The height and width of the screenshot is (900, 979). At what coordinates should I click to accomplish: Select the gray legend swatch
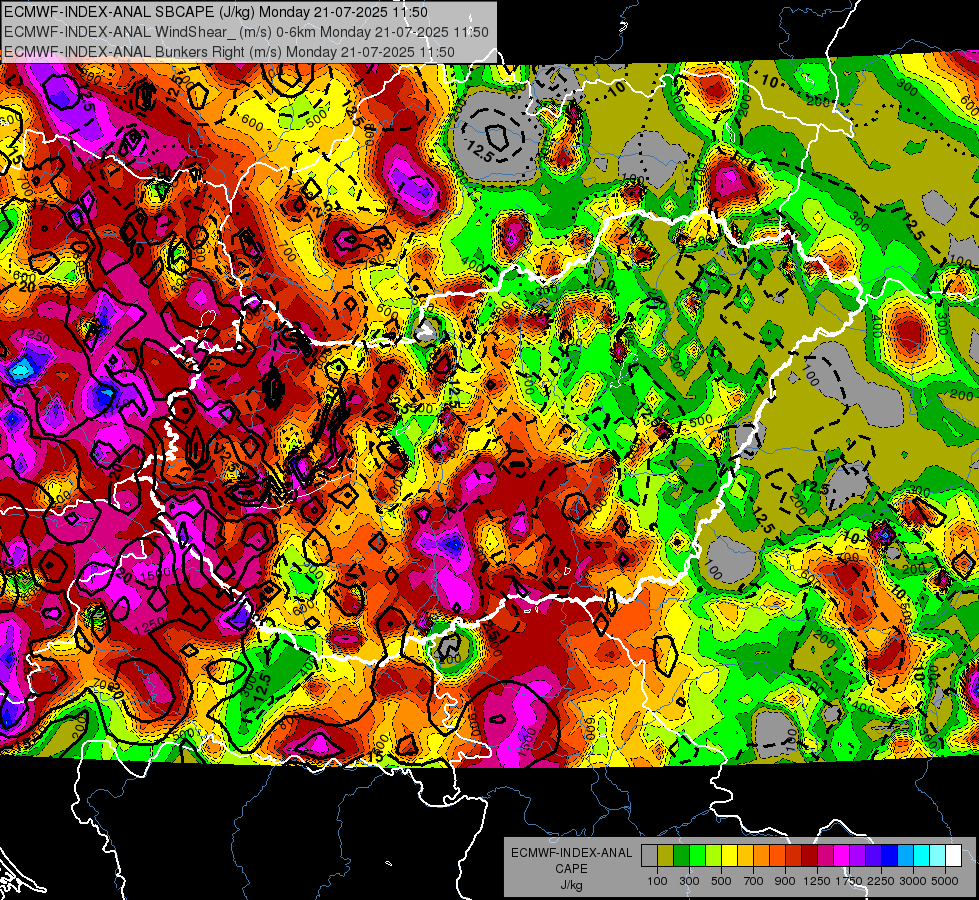click(x=649, y=856)
